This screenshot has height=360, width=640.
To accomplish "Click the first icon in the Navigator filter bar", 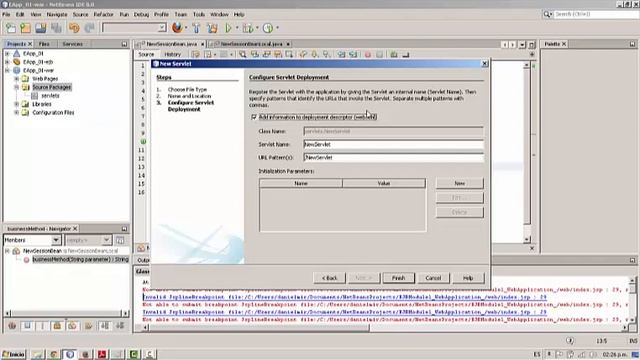I will pos(12,325).
